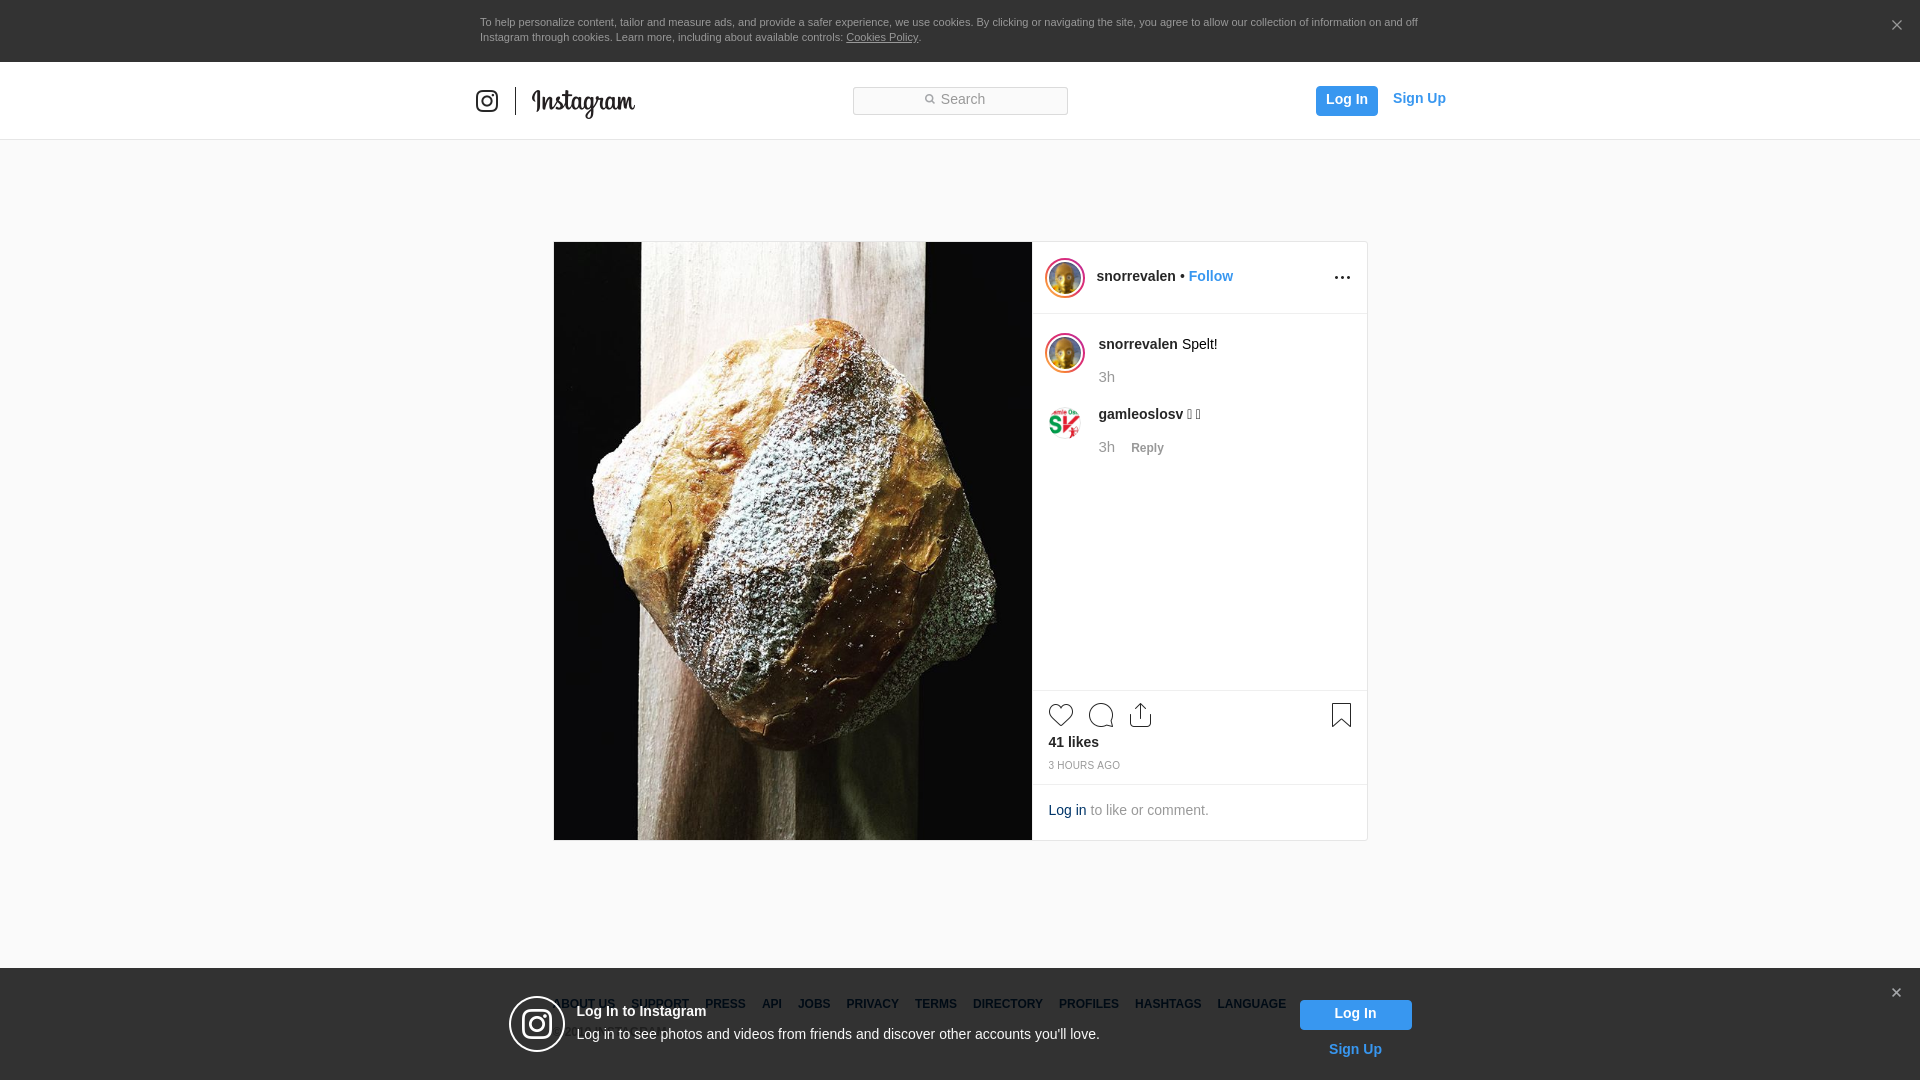The width and height of the screenshot is (1920, 1080).
Task: Click the comment speech bubble icon
Action: click(x=1101, y=715)
